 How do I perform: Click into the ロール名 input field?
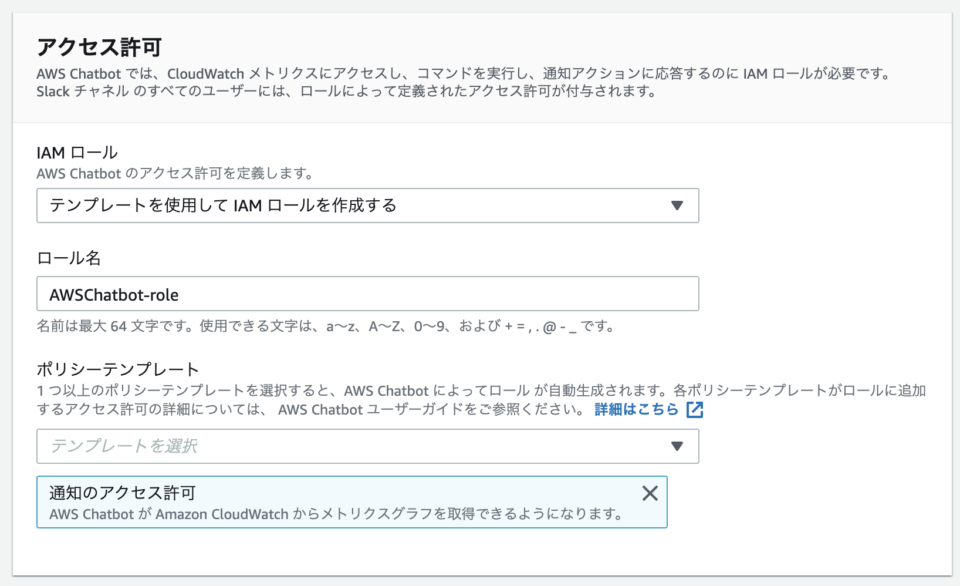pos(365,293)
